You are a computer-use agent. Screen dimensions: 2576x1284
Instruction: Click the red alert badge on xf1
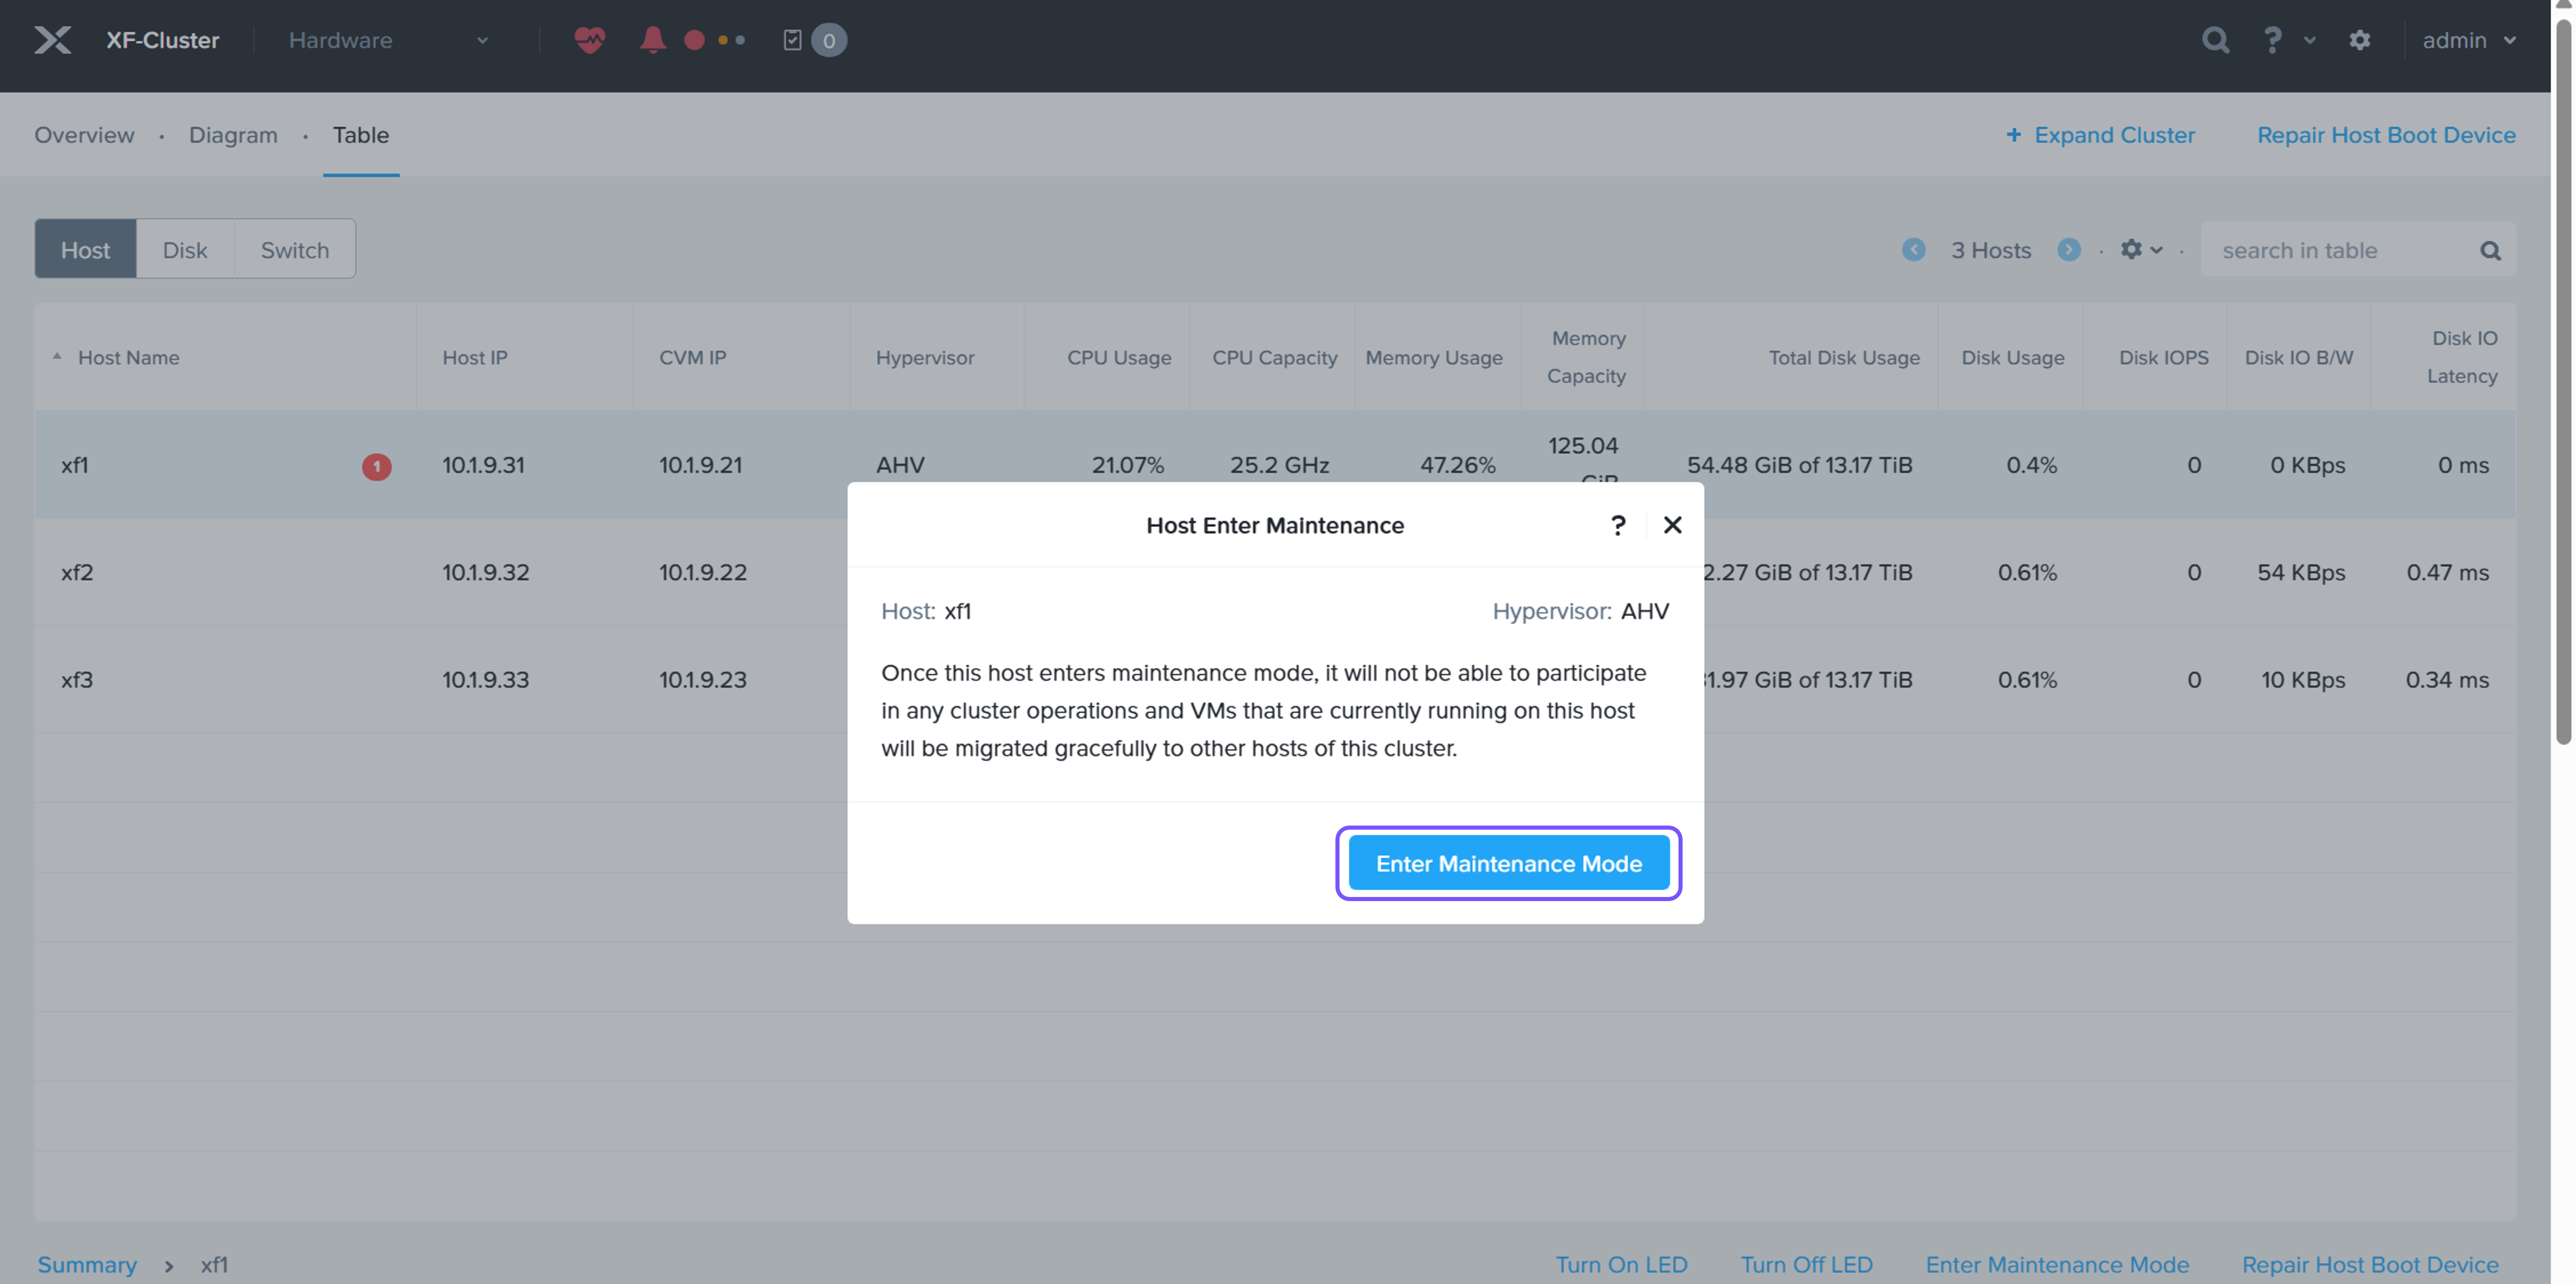[x=376, y=466]
